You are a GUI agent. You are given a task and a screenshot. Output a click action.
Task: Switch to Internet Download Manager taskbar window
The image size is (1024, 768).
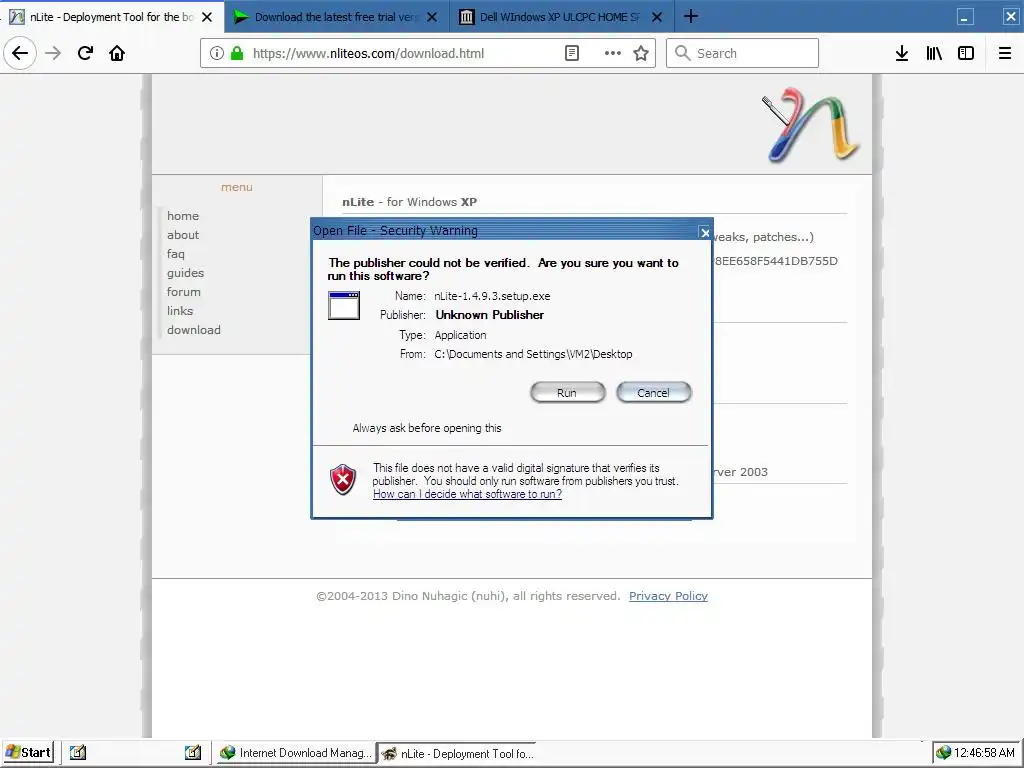coord(295,753)
